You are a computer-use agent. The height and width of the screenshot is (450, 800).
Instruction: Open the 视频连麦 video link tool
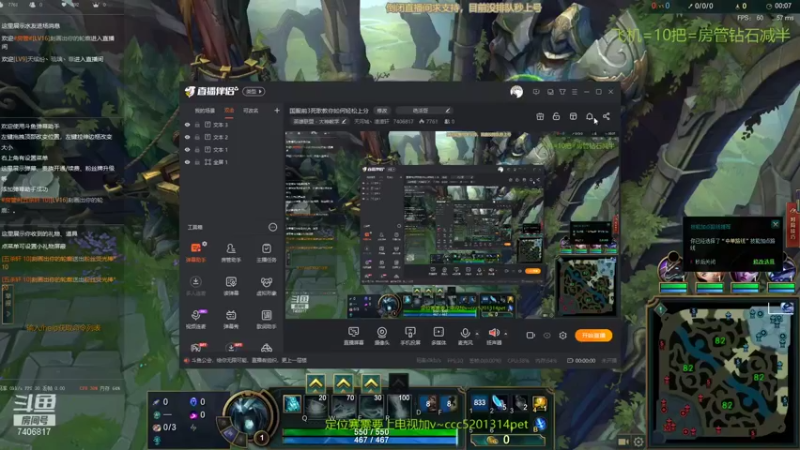click(x=196, y=319)
